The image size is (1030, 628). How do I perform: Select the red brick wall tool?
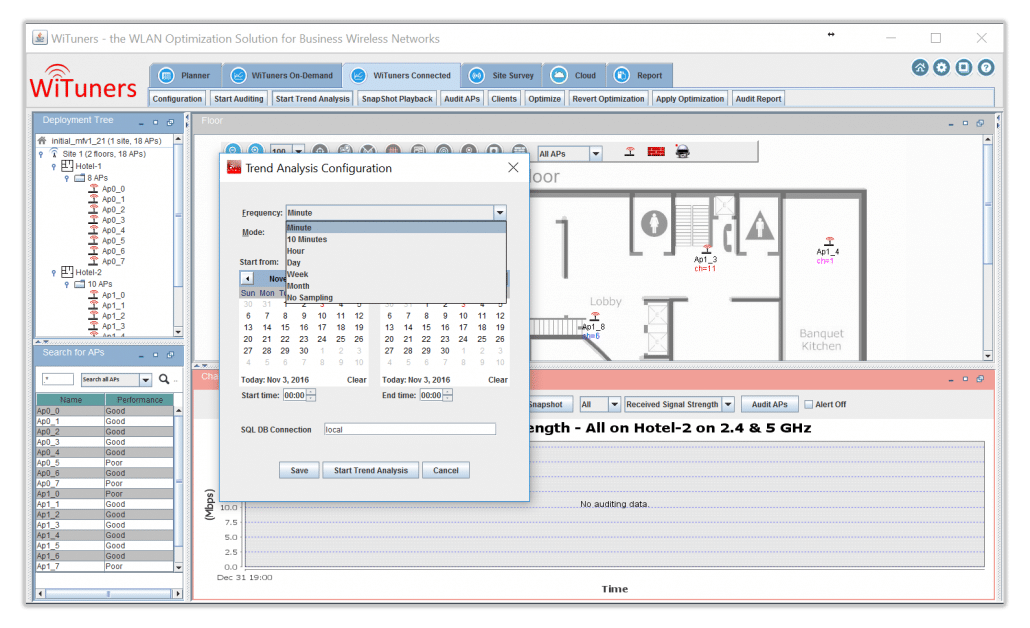click(x=656, y=152)
